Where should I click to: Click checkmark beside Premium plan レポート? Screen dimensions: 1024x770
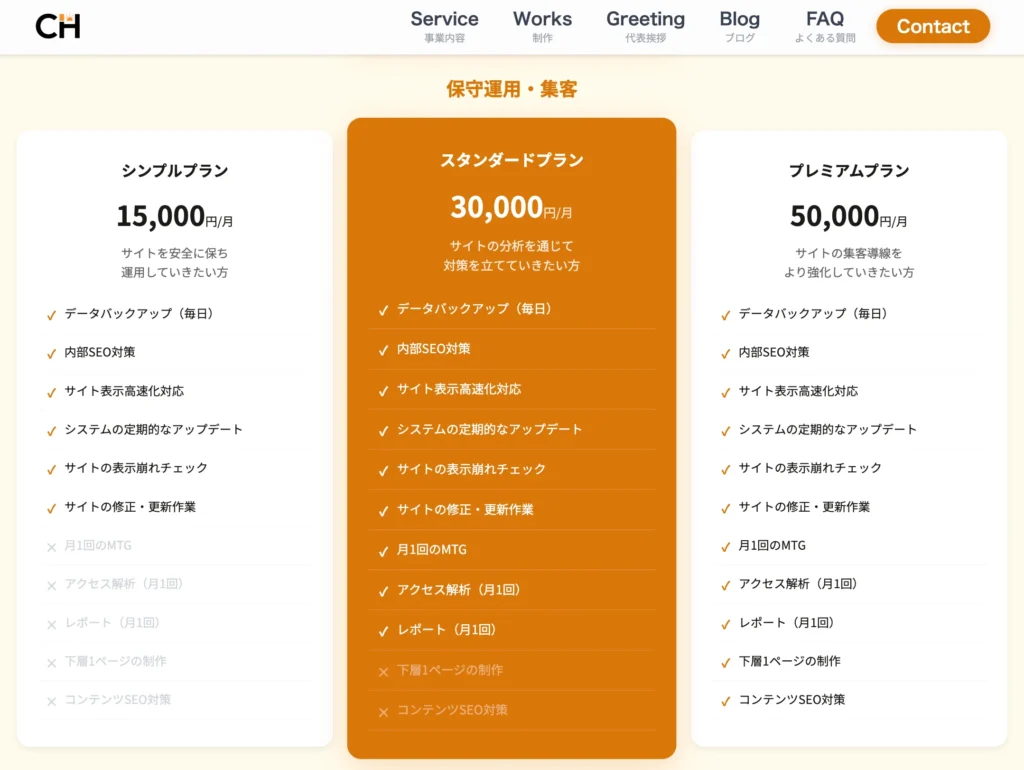point(725,624)
